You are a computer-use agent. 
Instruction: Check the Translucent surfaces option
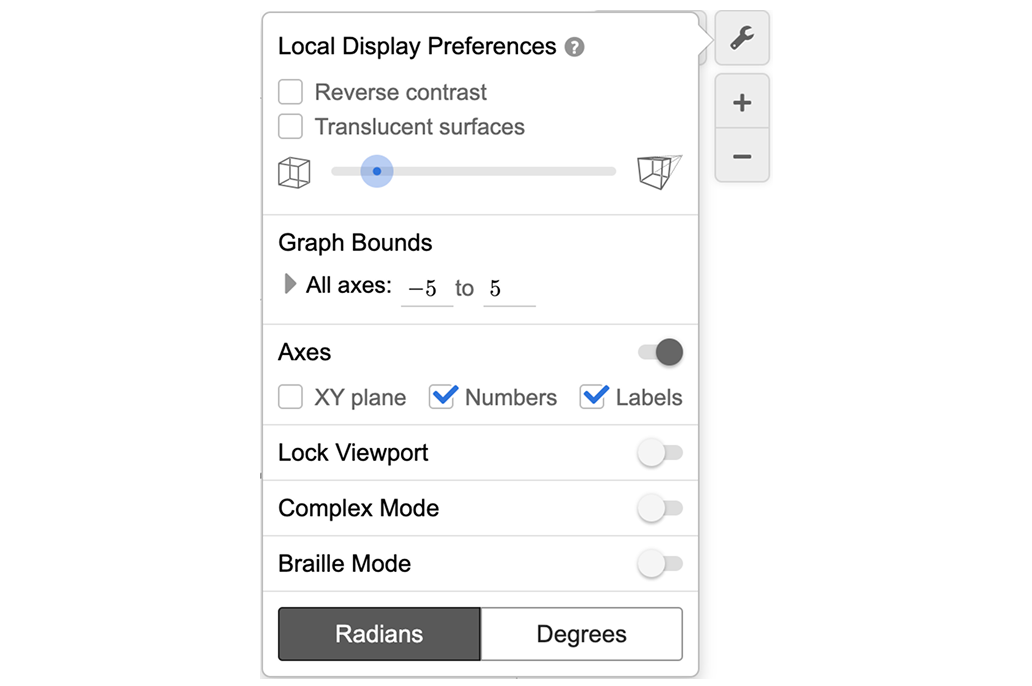291,127
